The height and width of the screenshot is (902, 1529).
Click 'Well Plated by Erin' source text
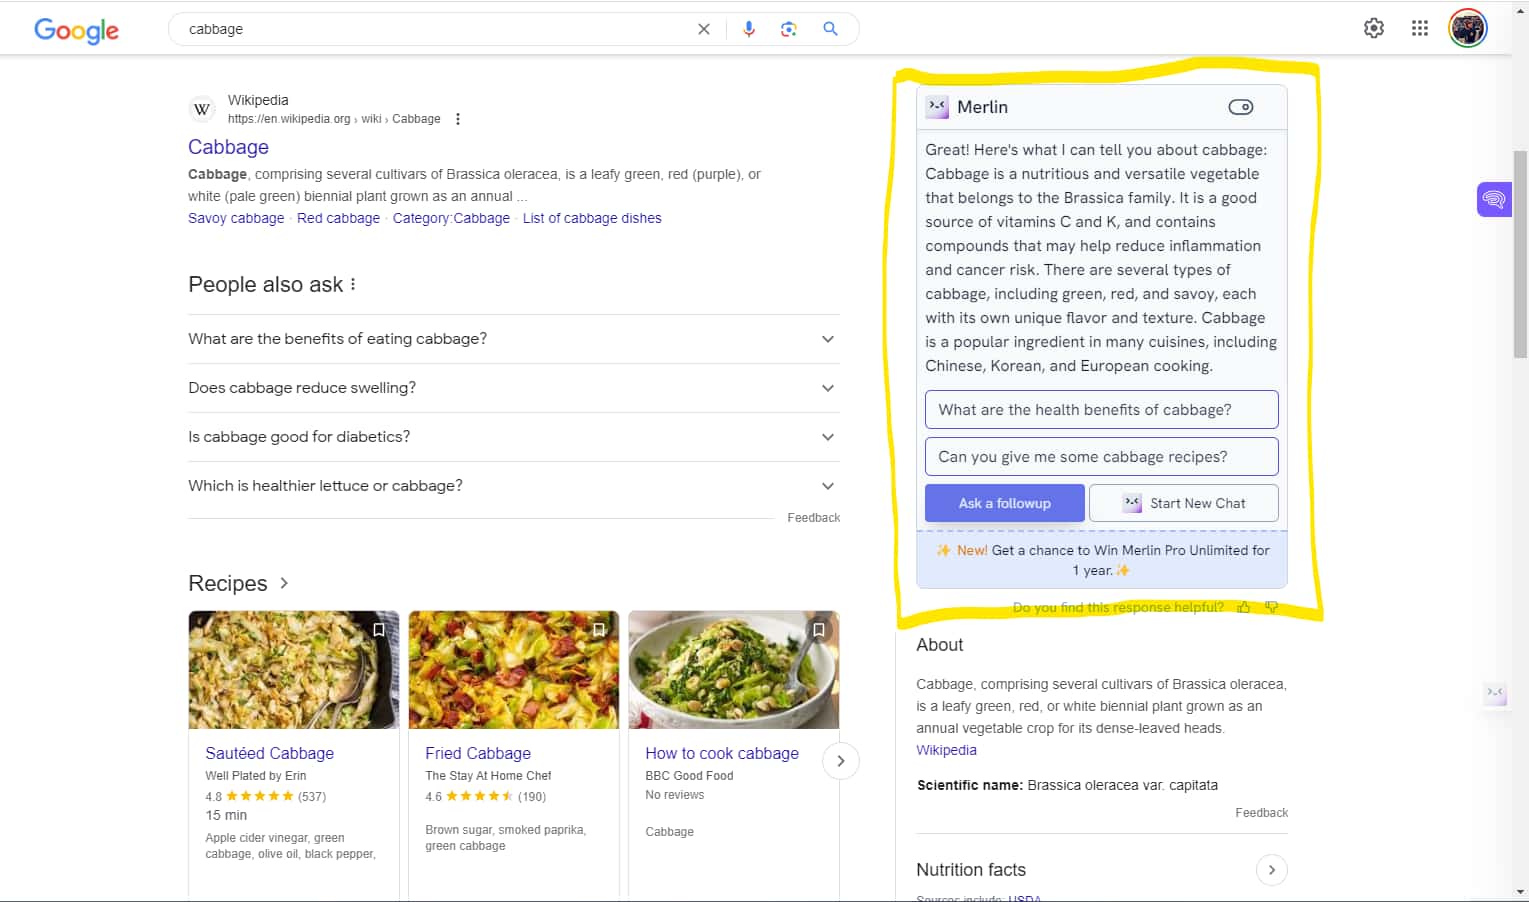(256, 776)
